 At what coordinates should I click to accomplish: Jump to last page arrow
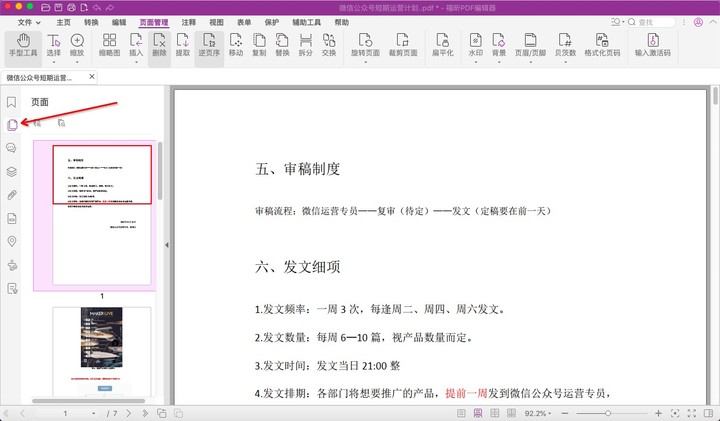tap(145, 413)
